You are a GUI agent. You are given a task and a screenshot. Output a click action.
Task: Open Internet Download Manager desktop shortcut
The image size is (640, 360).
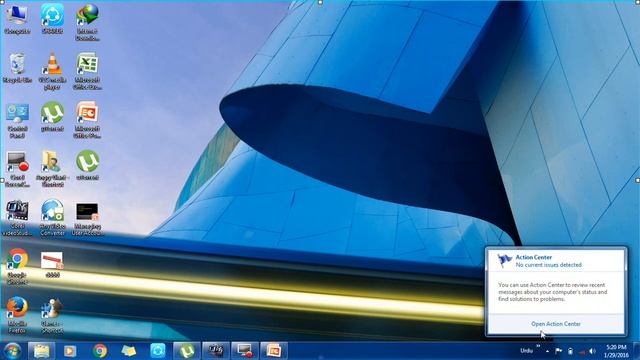(x=87, y=22)
